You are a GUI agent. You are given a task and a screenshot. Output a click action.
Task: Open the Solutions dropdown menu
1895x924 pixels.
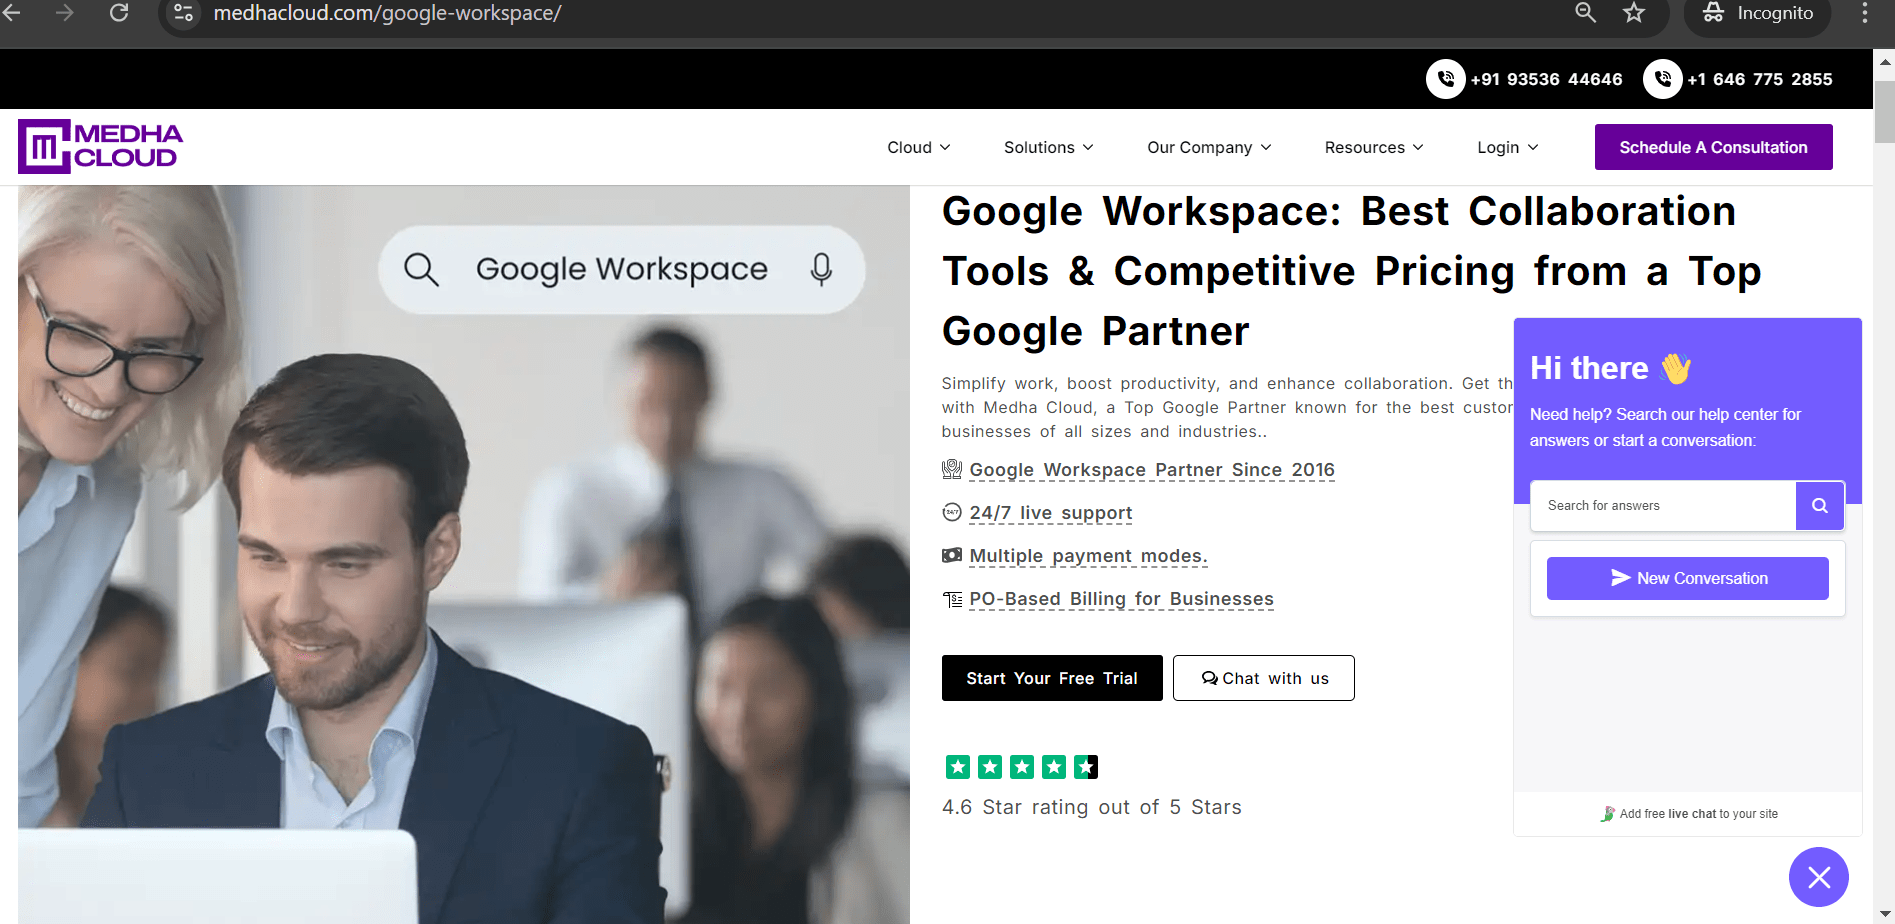tap(1047, 147)
